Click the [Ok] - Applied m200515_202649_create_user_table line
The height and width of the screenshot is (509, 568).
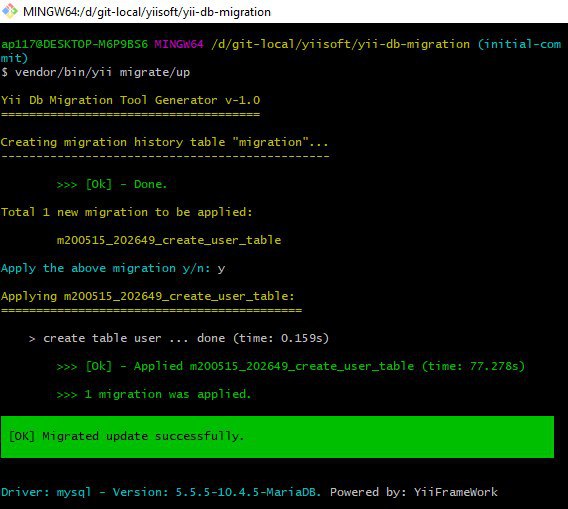[x=291, y=366]
